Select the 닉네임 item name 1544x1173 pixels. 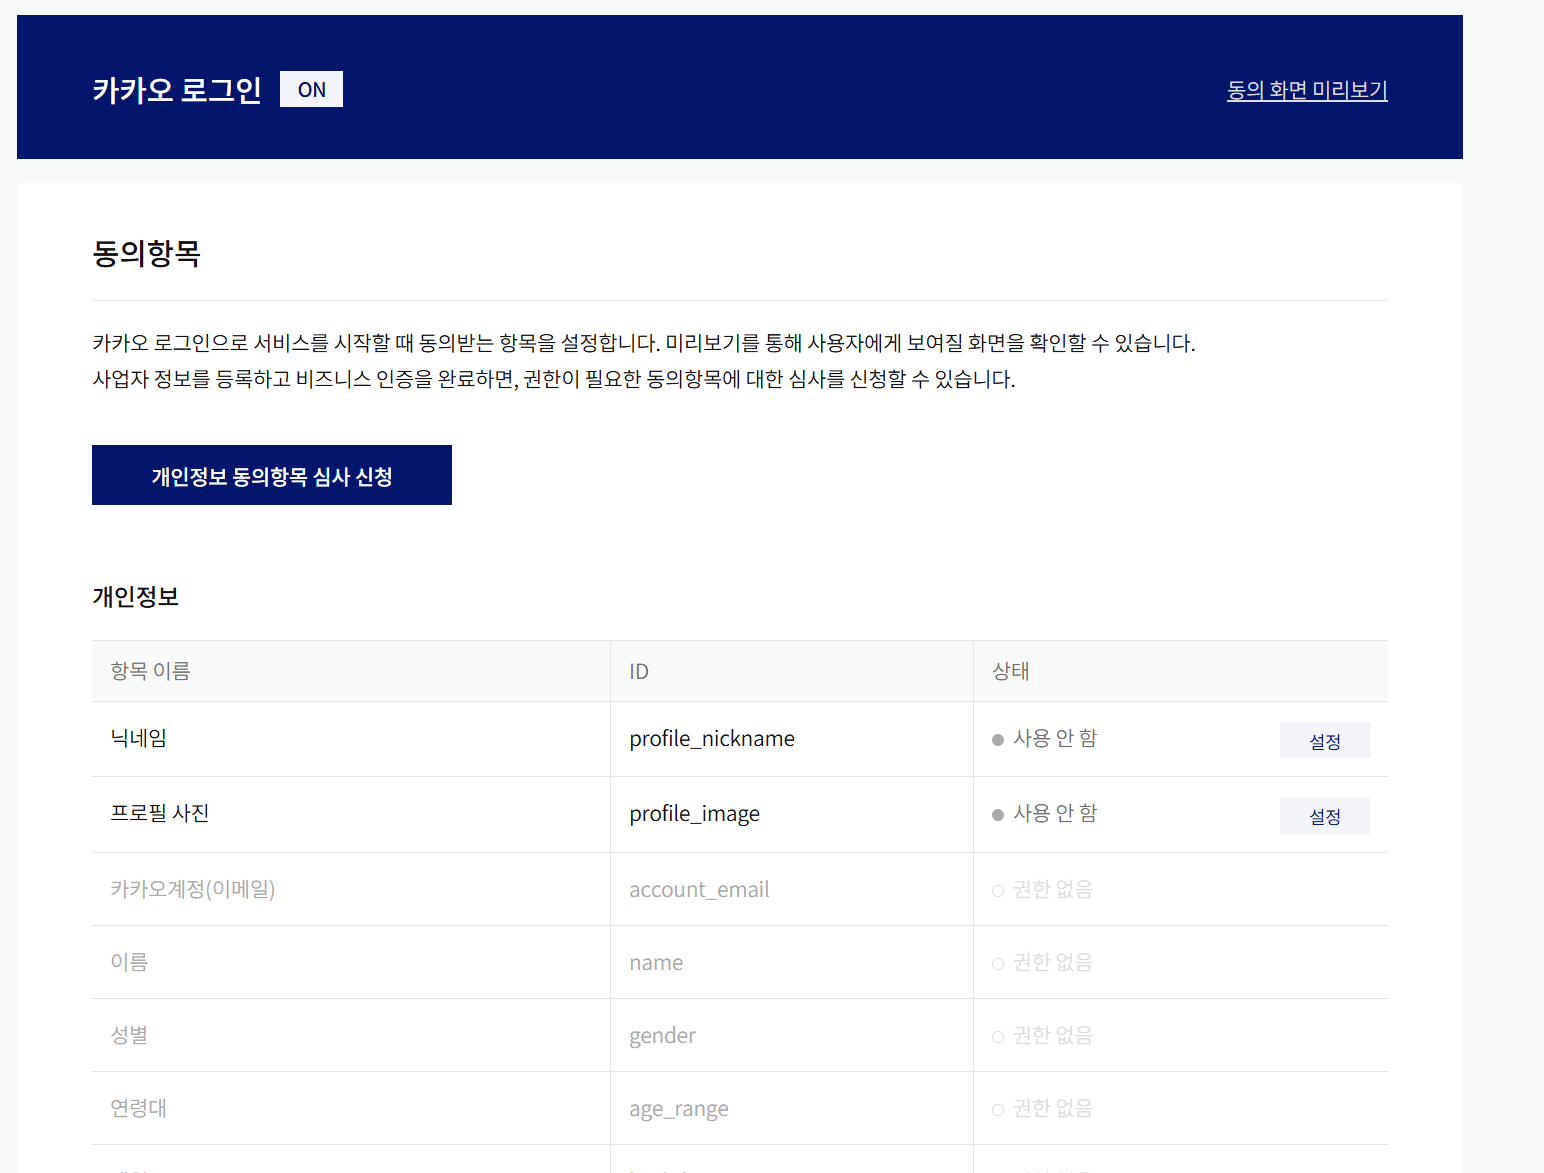(139, 738)
